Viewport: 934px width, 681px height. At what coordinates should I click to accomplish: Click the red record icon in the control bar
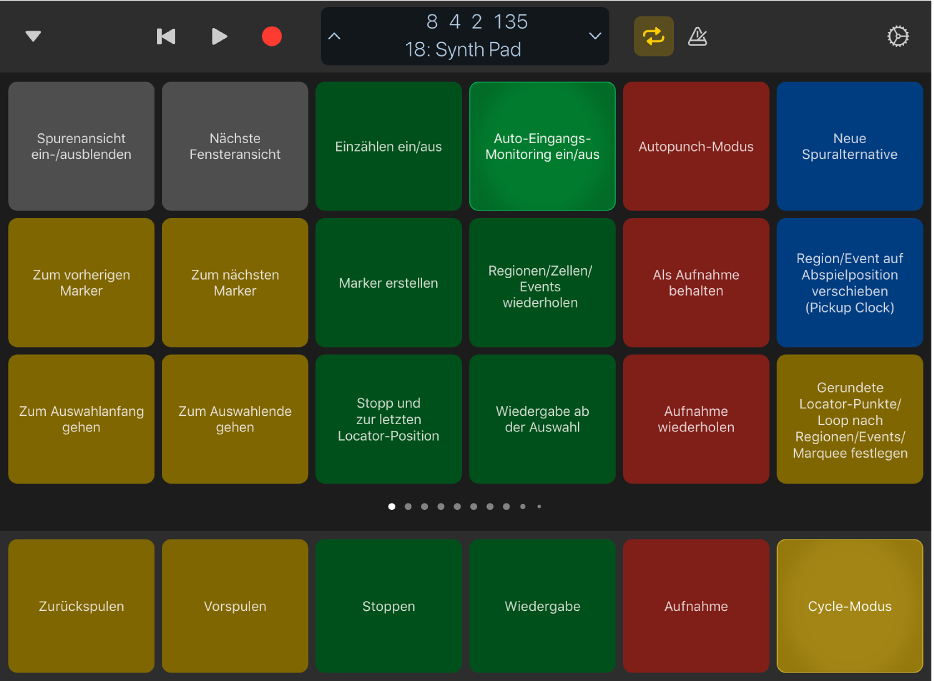[272, 36]
